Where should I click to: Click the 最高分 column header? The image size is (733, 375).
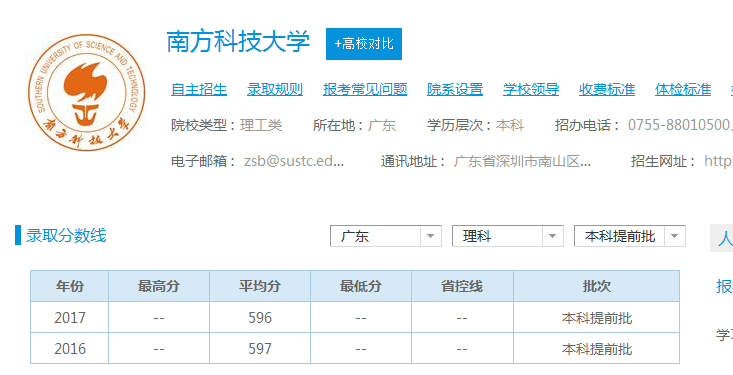point(159,286)
